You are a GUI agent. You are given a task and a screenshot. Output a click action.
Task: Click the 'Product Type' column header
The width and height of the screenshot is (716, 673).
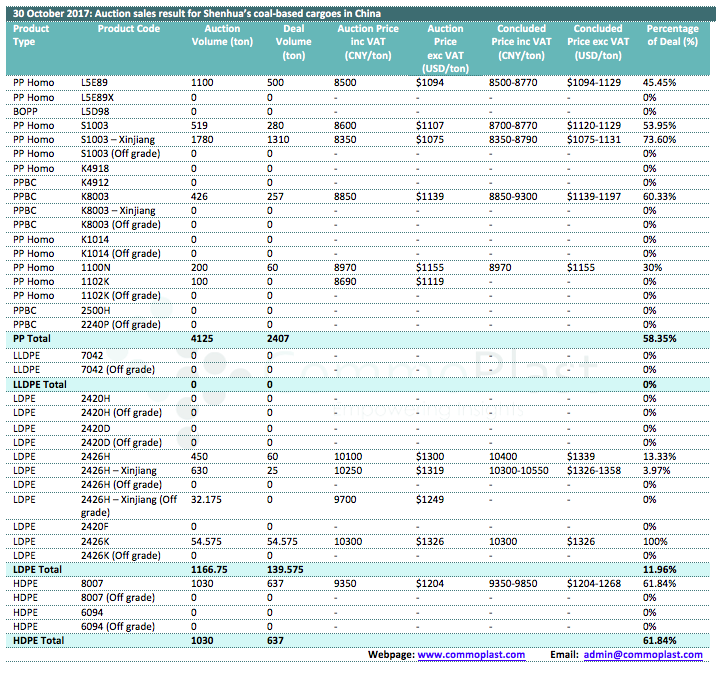click(x=31, y=35)
